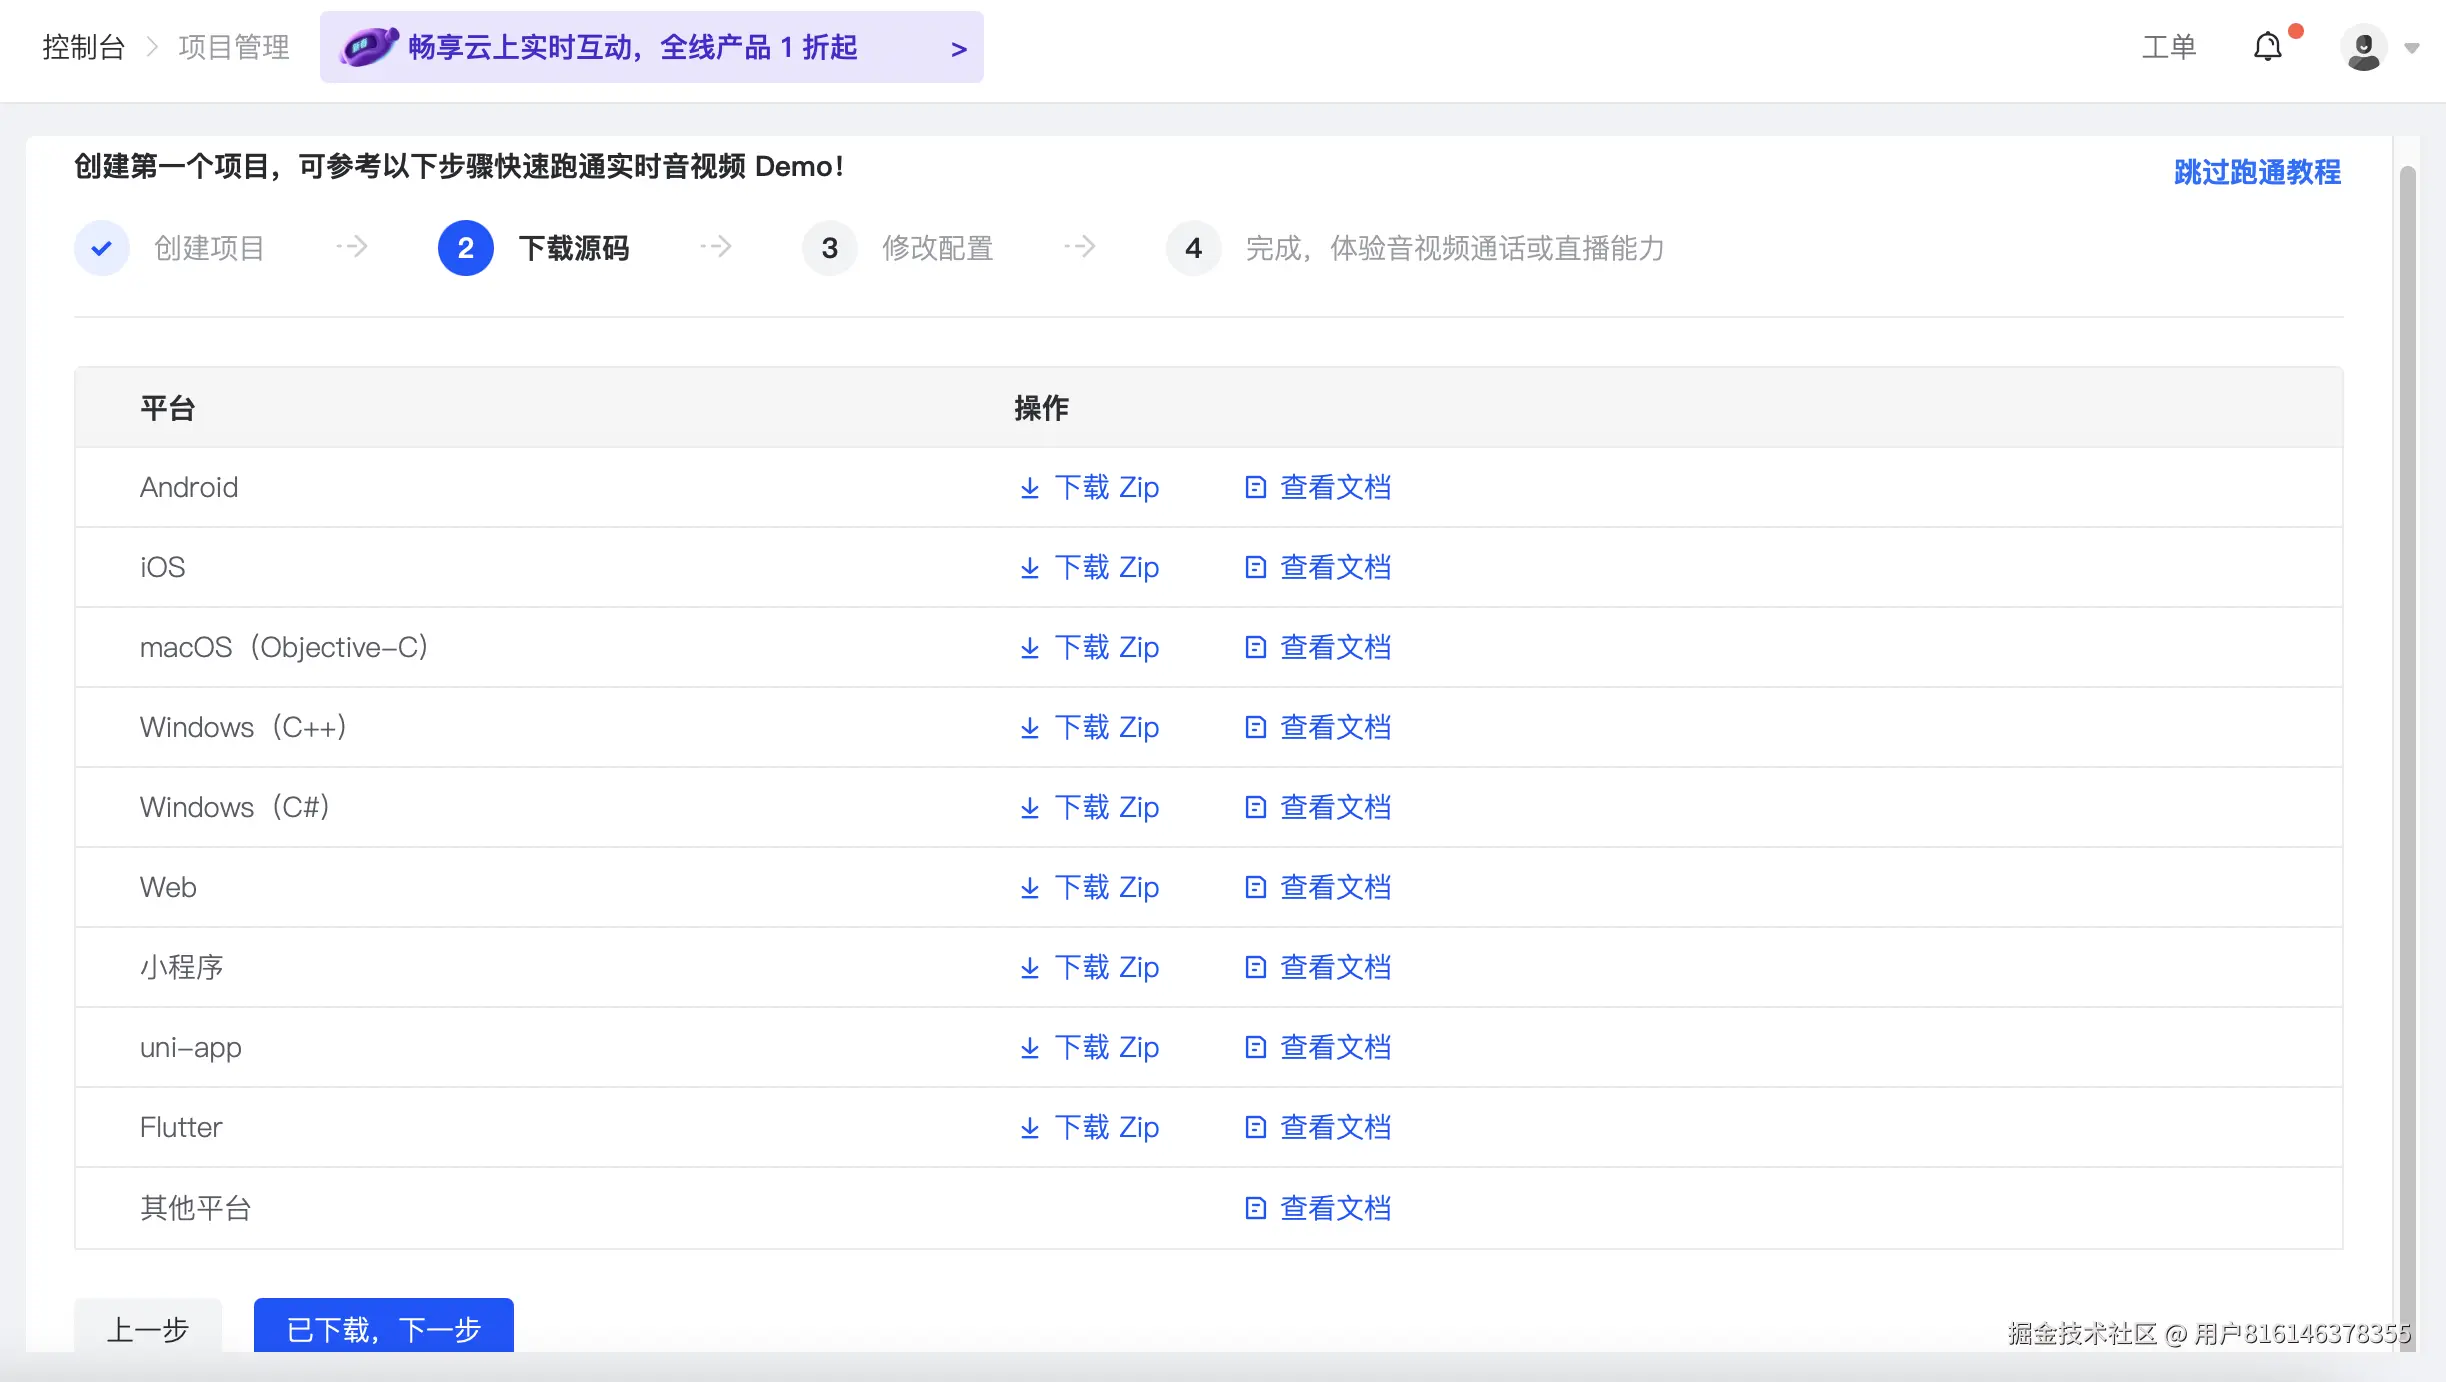The height and width of the screenshot is (1382, 2446).
Task: Open the 工单 menu item
Action: [x=2168, y=47]
